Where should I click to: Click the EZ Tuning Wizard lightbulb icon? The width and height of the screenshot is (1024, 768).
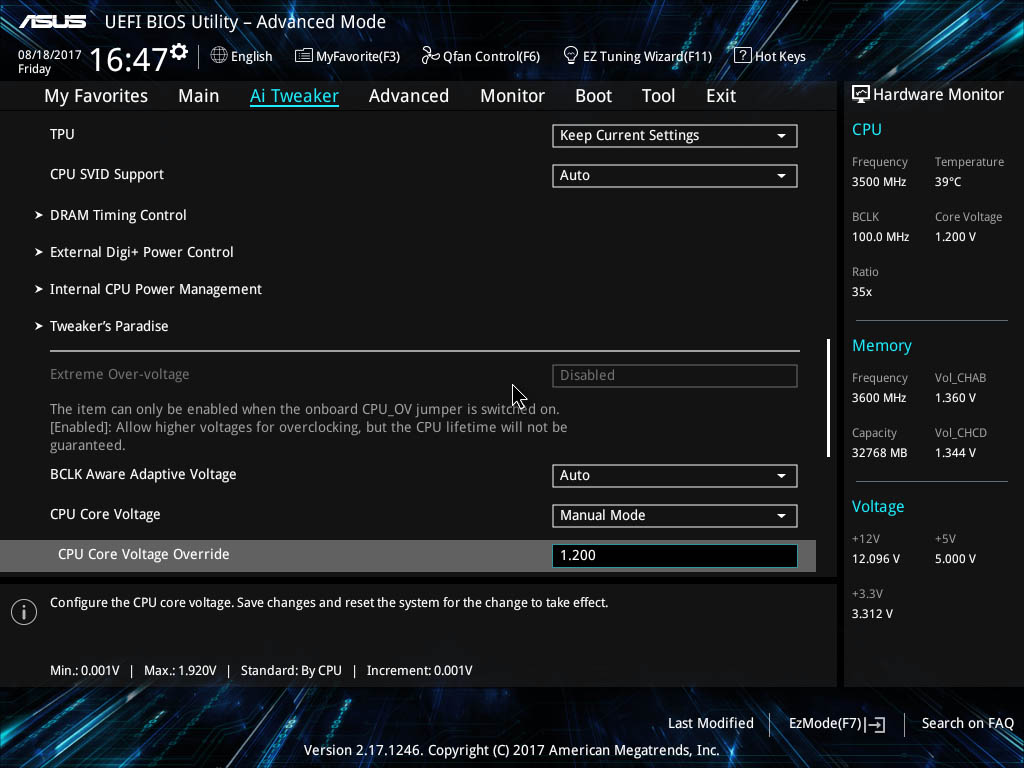[x=570, y=56]
